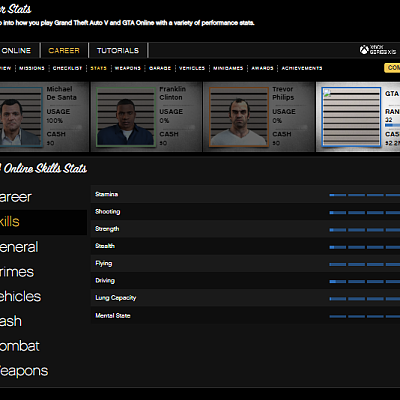Open the Crimes stats category
This screenshot has width=400, height=400.
pos(17,272)
